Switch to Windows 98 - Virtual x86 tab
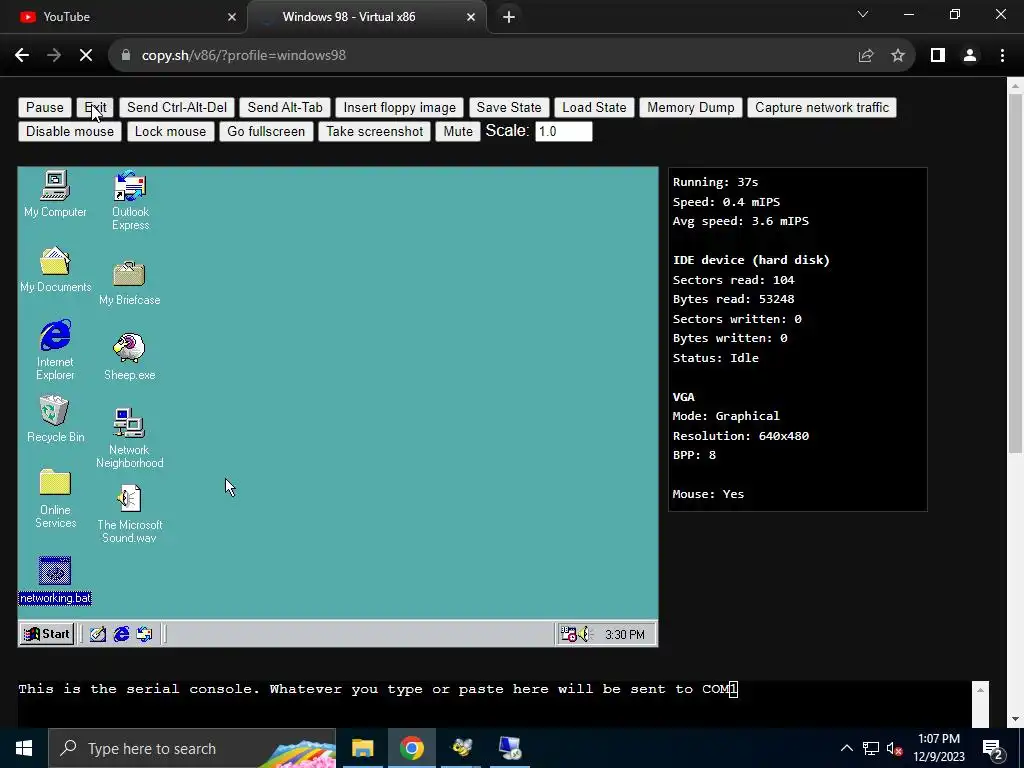 (367, 17)
